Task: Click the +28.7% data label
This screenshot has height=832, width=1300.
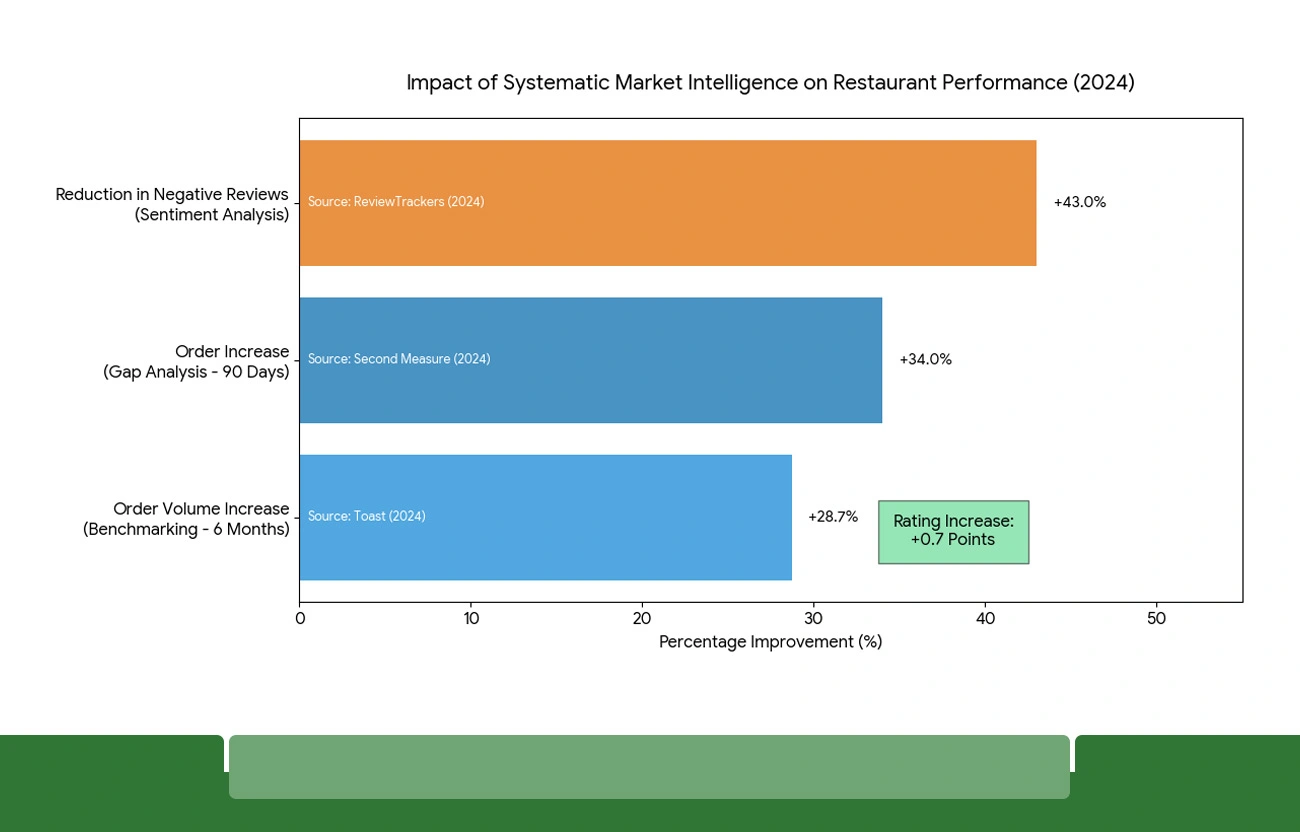Action: (832, 516)
